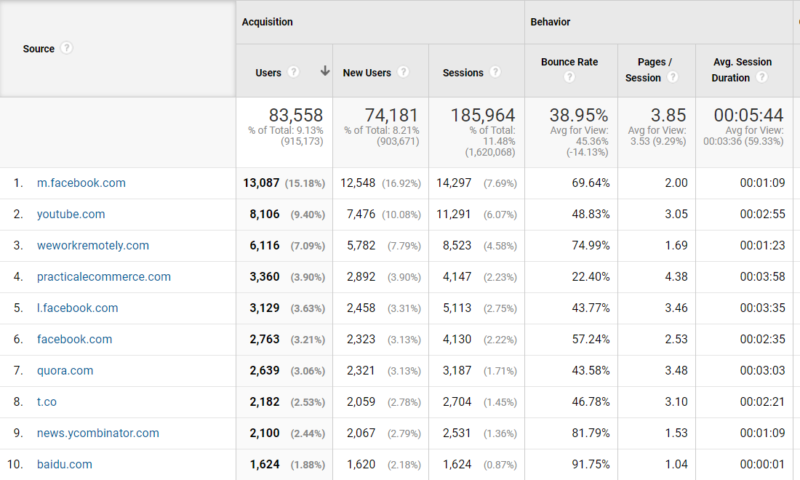Viewport: 800px width, 480px height.
Task: Open help icon next to Source header
Action: click(66, 48)
